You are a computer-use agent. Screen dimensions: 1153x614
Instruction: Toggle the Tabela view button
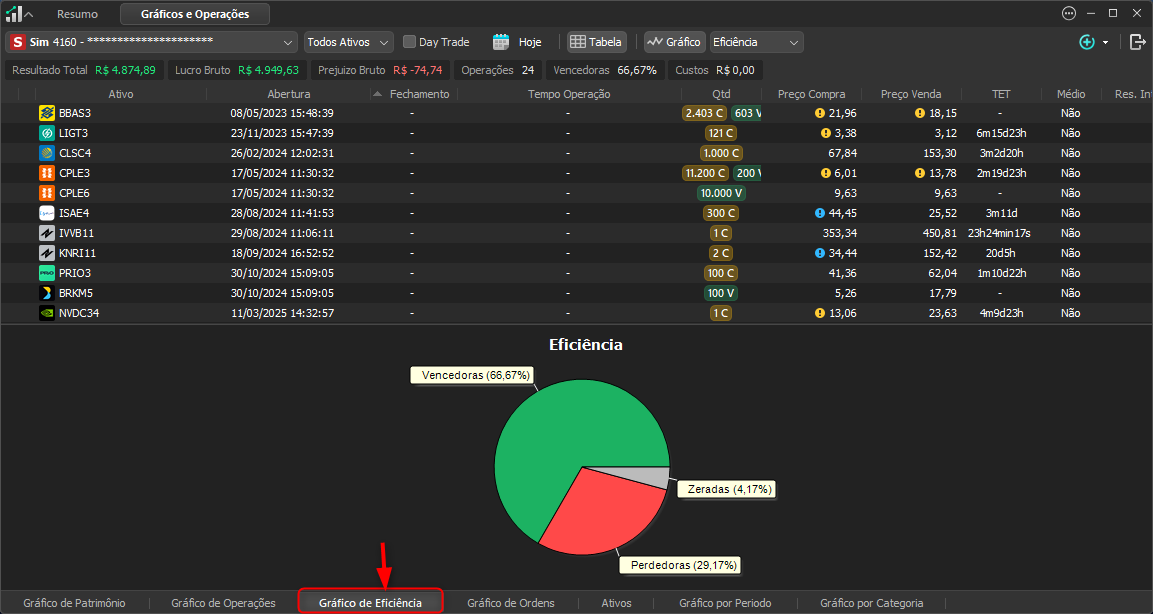596,42
